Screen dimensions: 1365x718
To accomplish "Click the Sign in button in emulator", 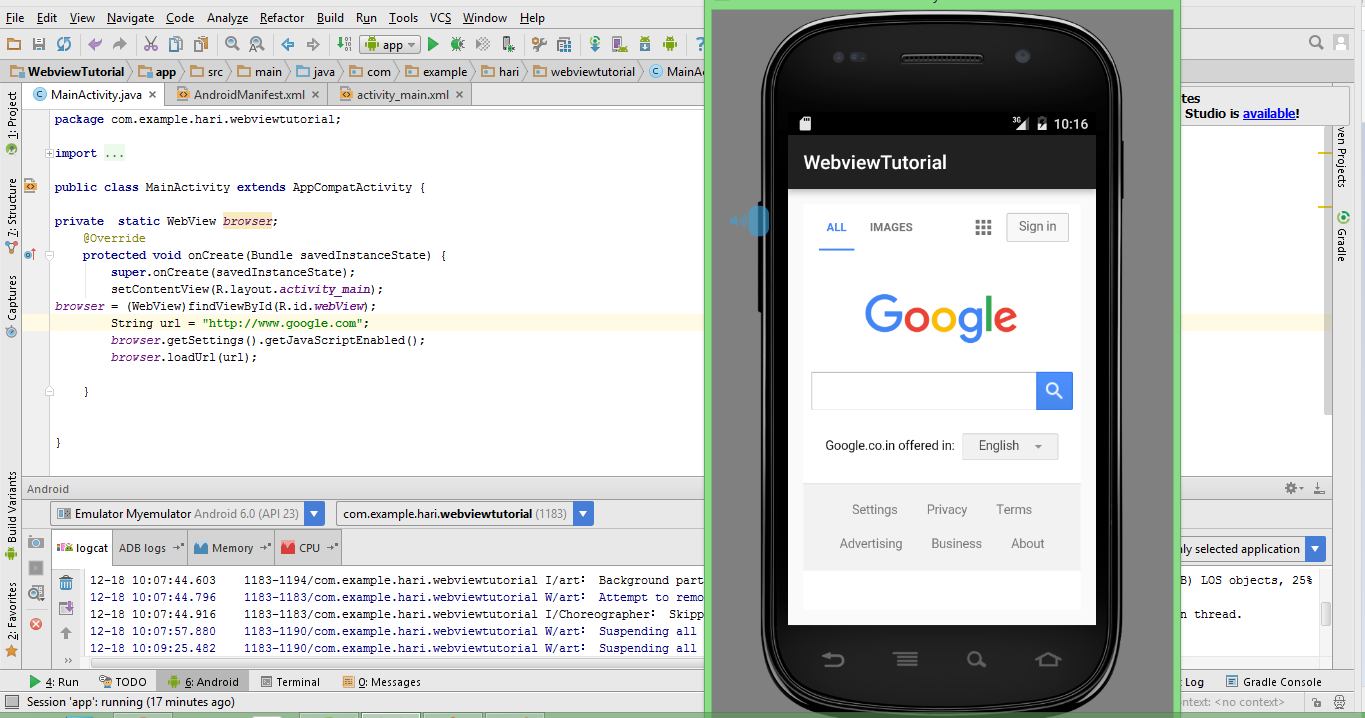I will tap(1037, 227).
